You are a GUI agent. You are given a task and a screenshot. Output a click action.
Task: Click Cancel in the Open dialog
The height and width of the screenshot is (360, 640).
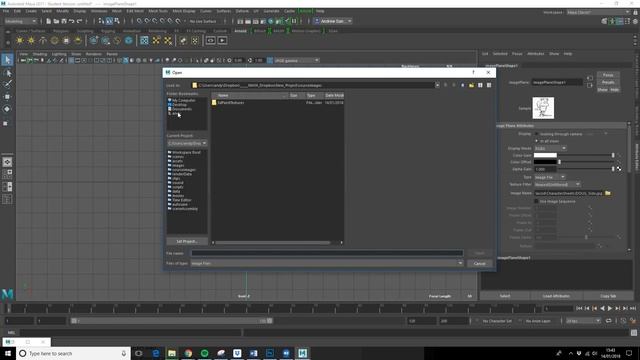[x=480, y=264]
